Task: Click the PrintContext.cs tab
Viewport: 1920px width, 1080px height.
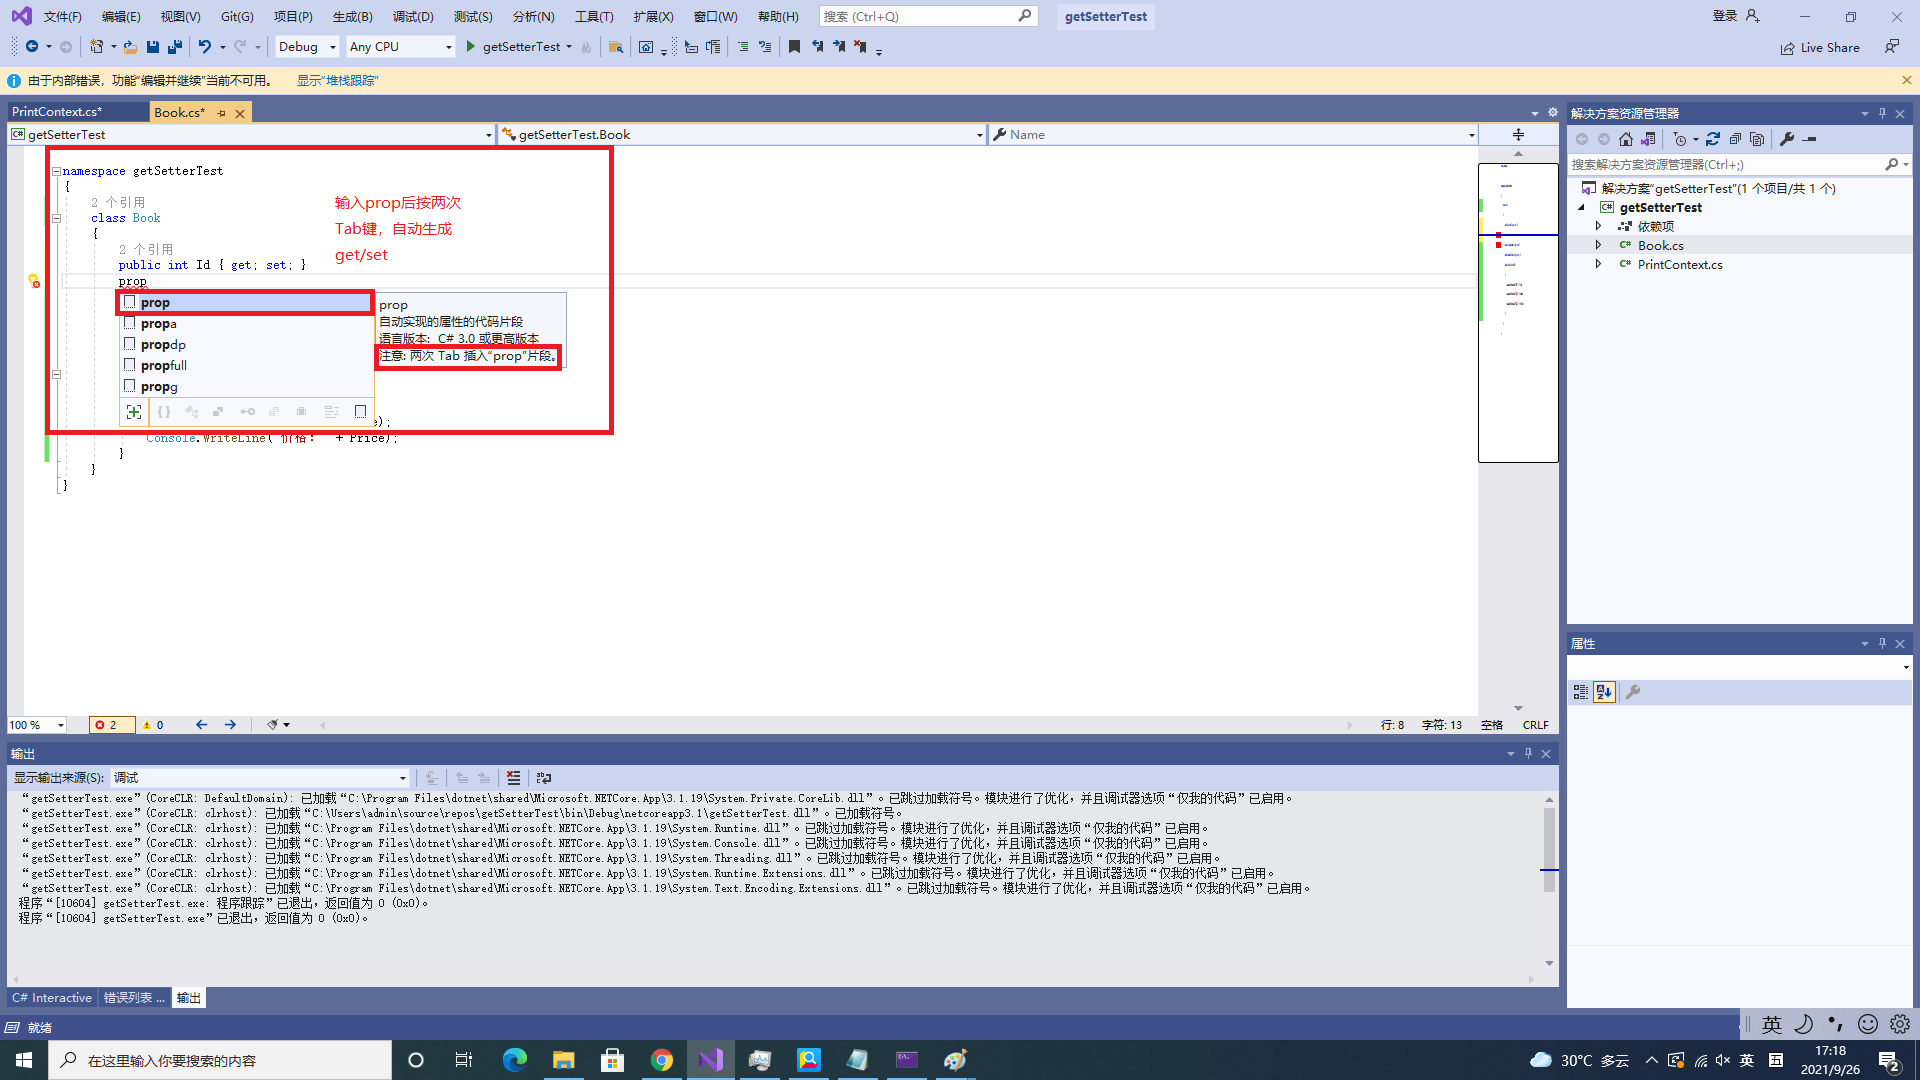Action: (55, 111)
